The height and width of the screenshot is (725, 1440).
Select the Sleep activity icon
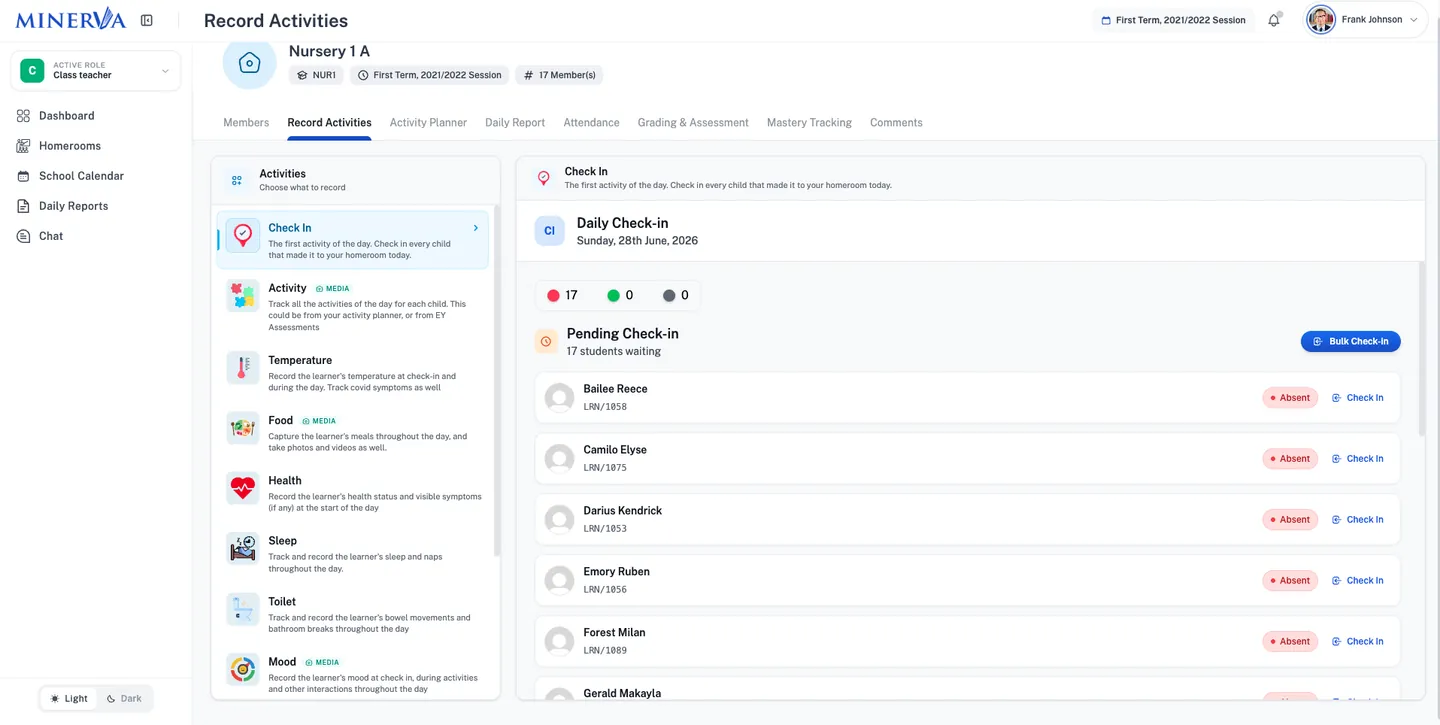(243, 548)
